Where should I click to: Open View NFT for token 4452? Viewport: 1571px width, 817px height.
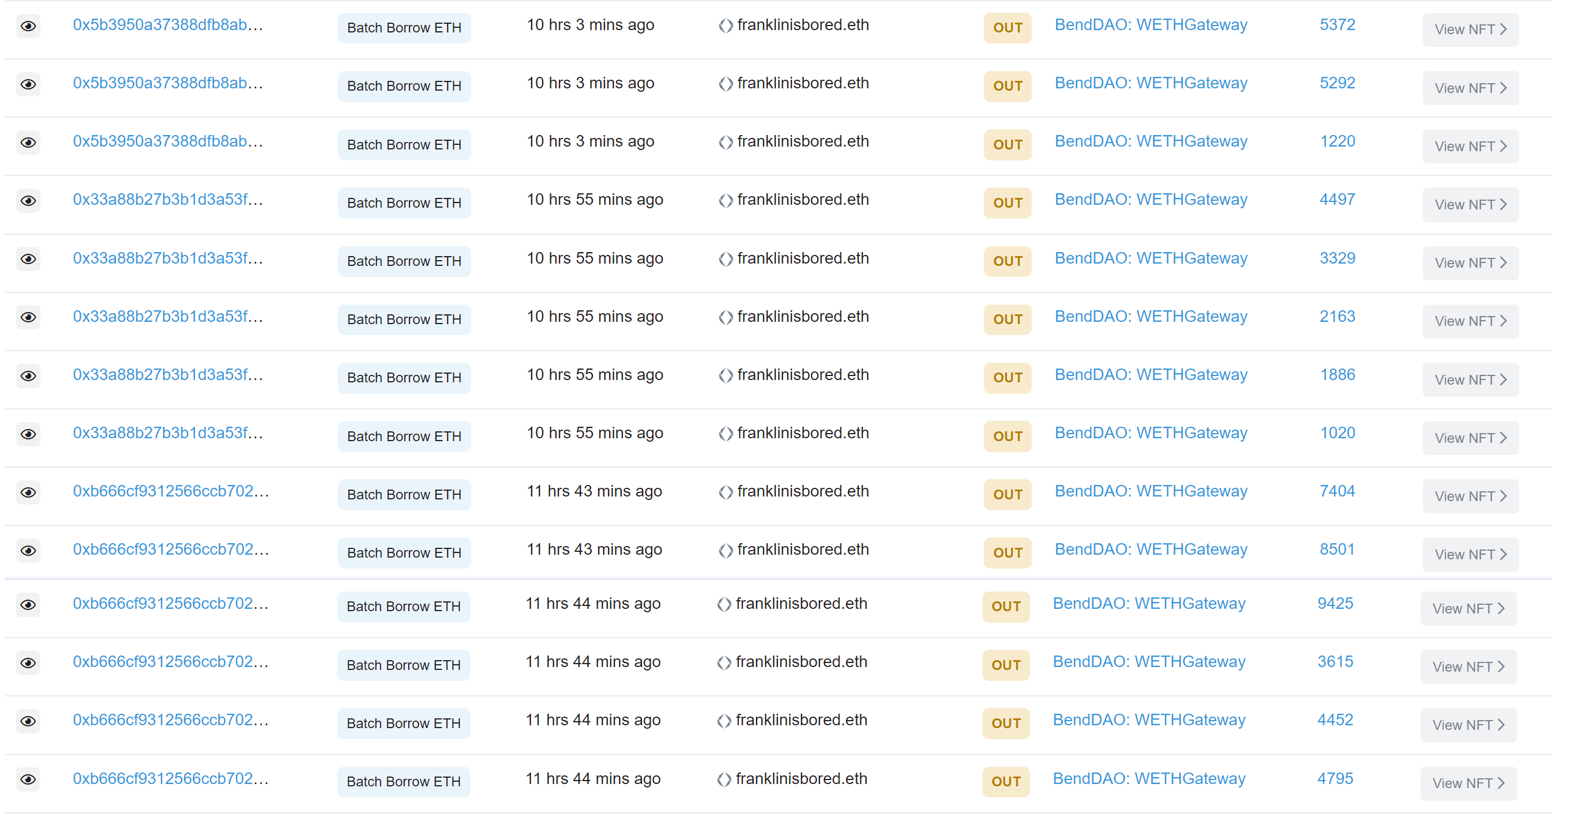pos(1468,725)
